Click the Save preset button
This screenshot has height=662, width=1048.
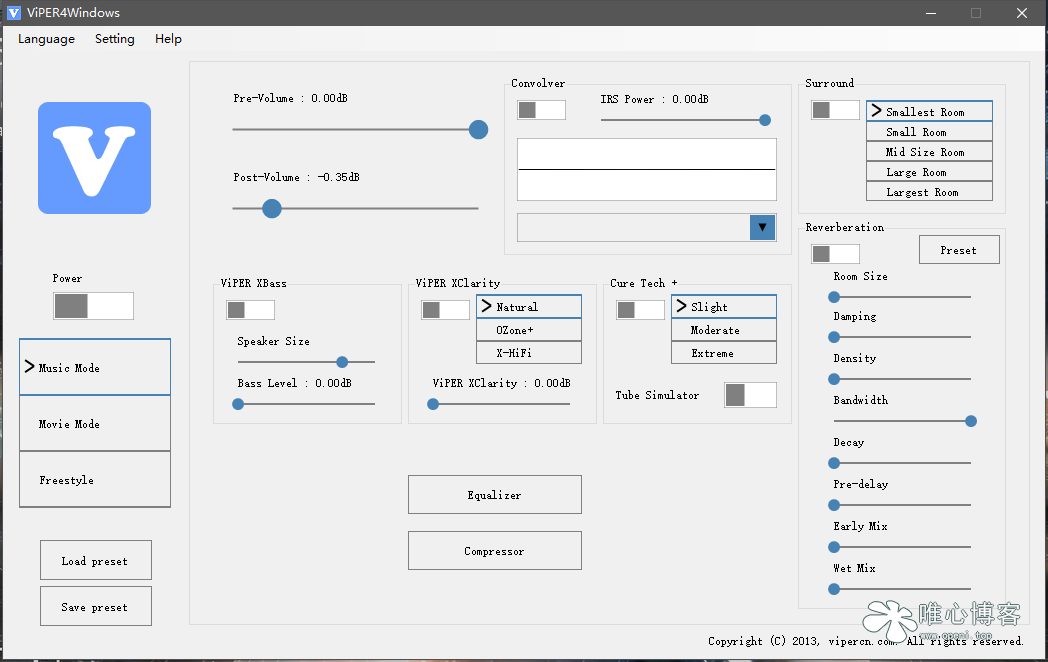click(x=96, y=606)
